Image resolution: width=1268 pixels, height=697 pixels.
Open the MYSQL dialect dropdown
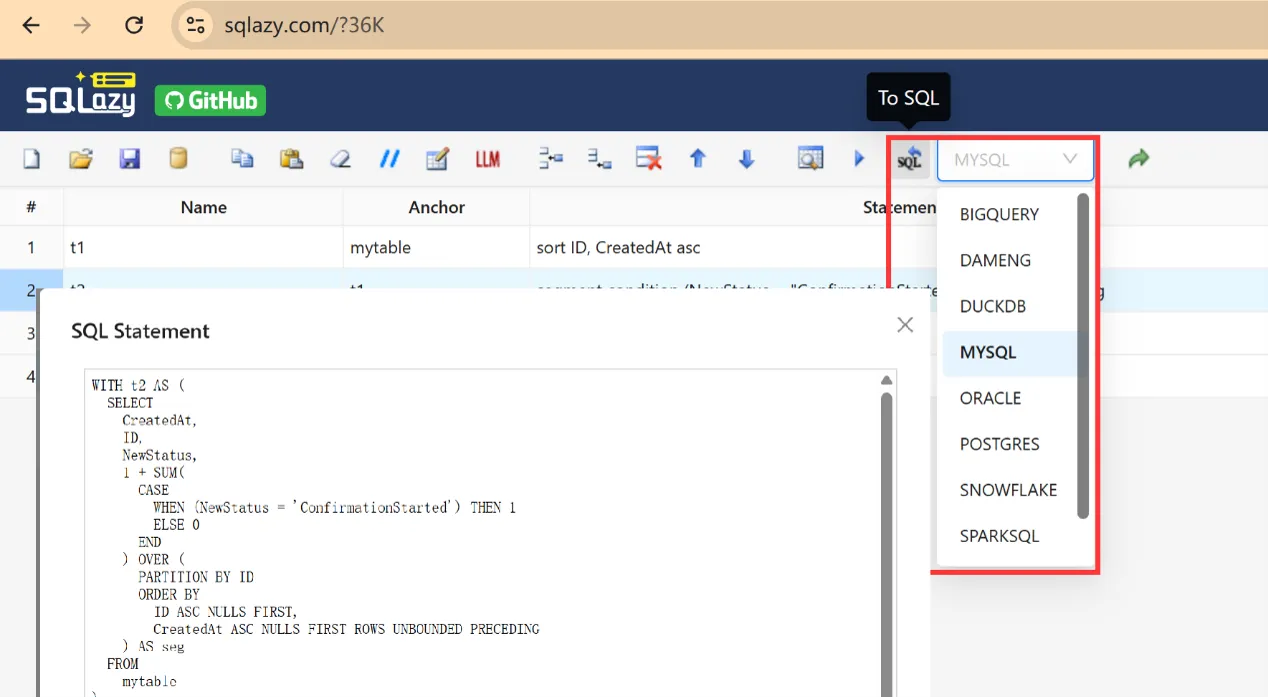point(1015,159)
